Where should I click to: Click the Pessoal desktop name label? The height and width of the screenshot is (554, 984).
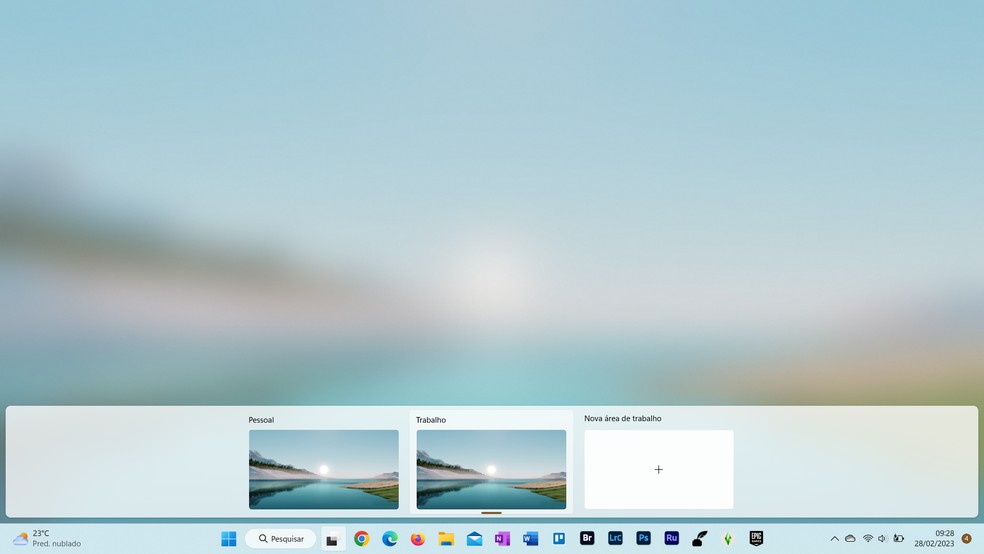[x=261, y=420]
